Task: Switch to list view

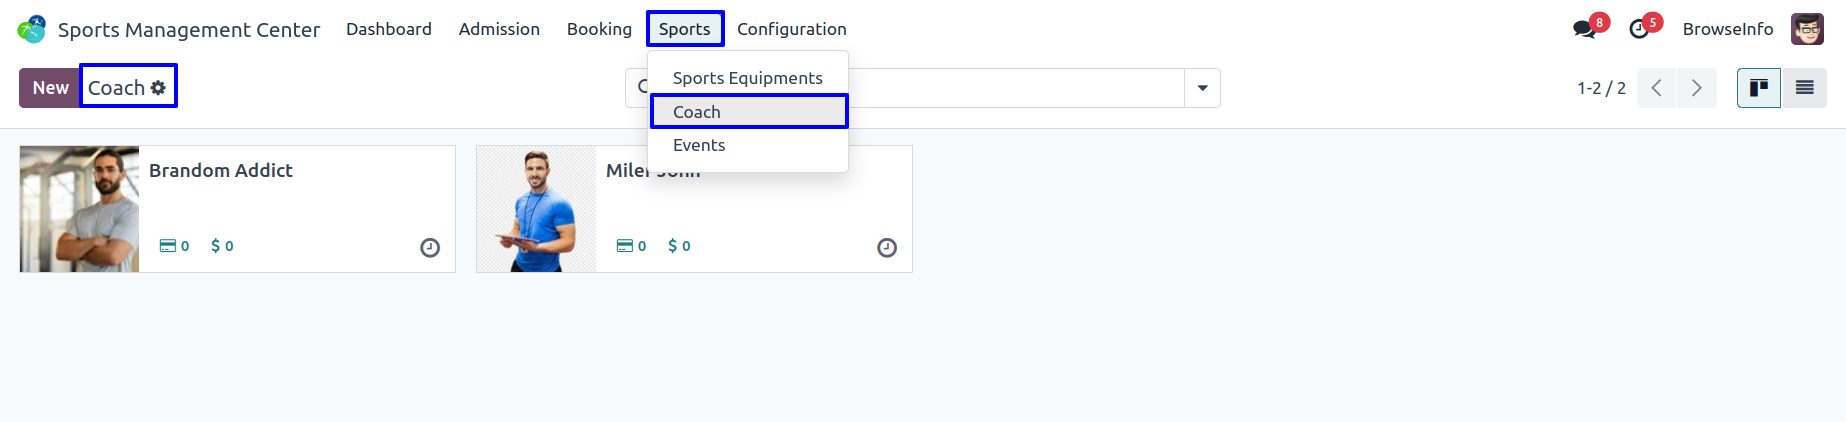Action: (1804, 88)
